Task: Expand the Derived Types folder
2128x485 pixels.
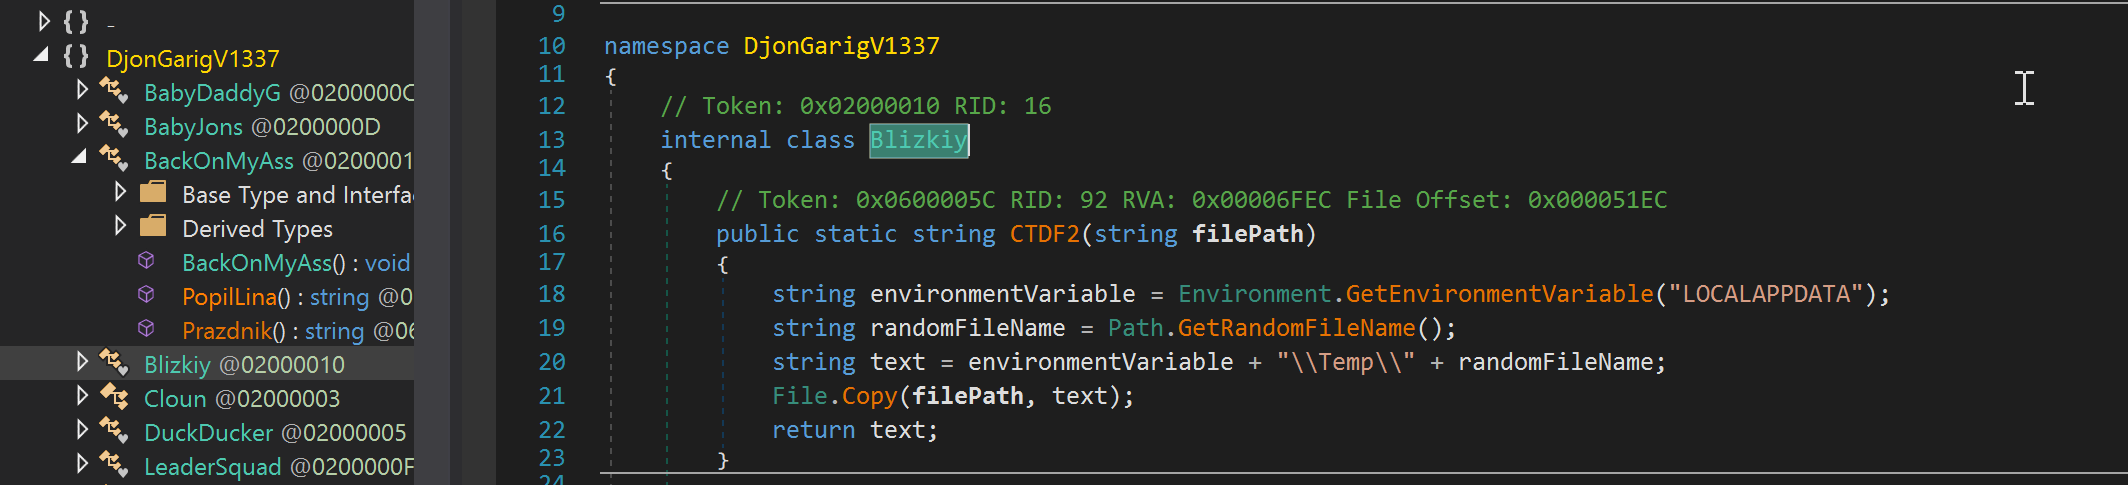Action: [x=120, y=226]
